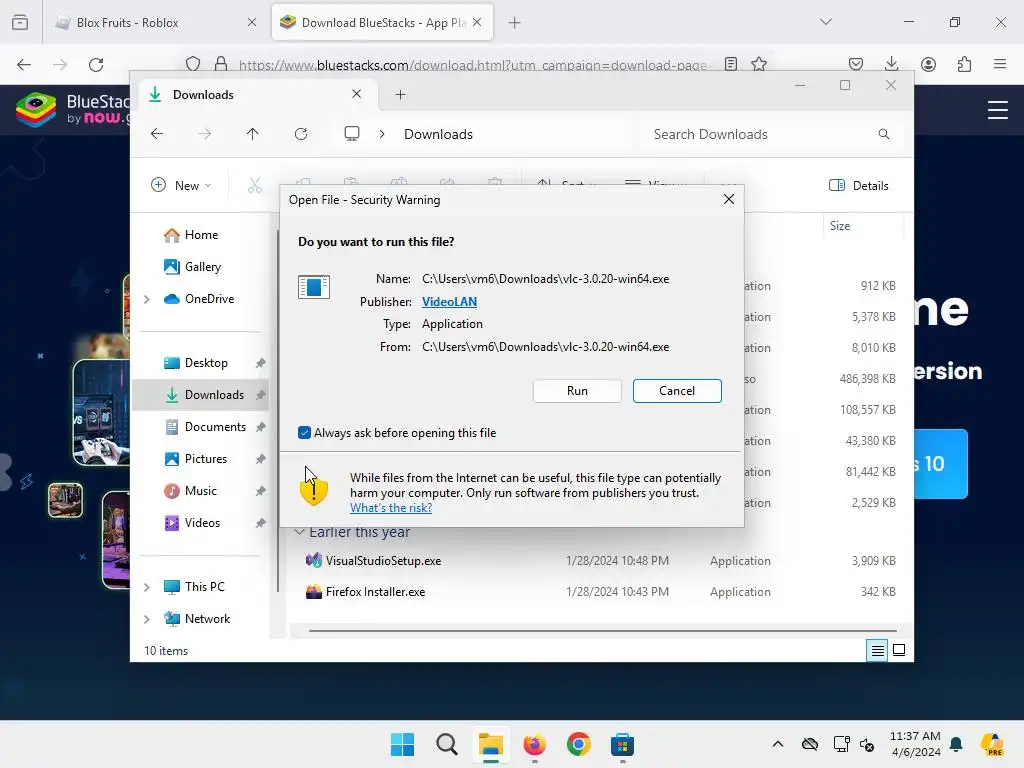Viewport: 1024px width, 768px height.
Task: Collapse the "Earlier this year" group
Action: (x=299, y=532)
